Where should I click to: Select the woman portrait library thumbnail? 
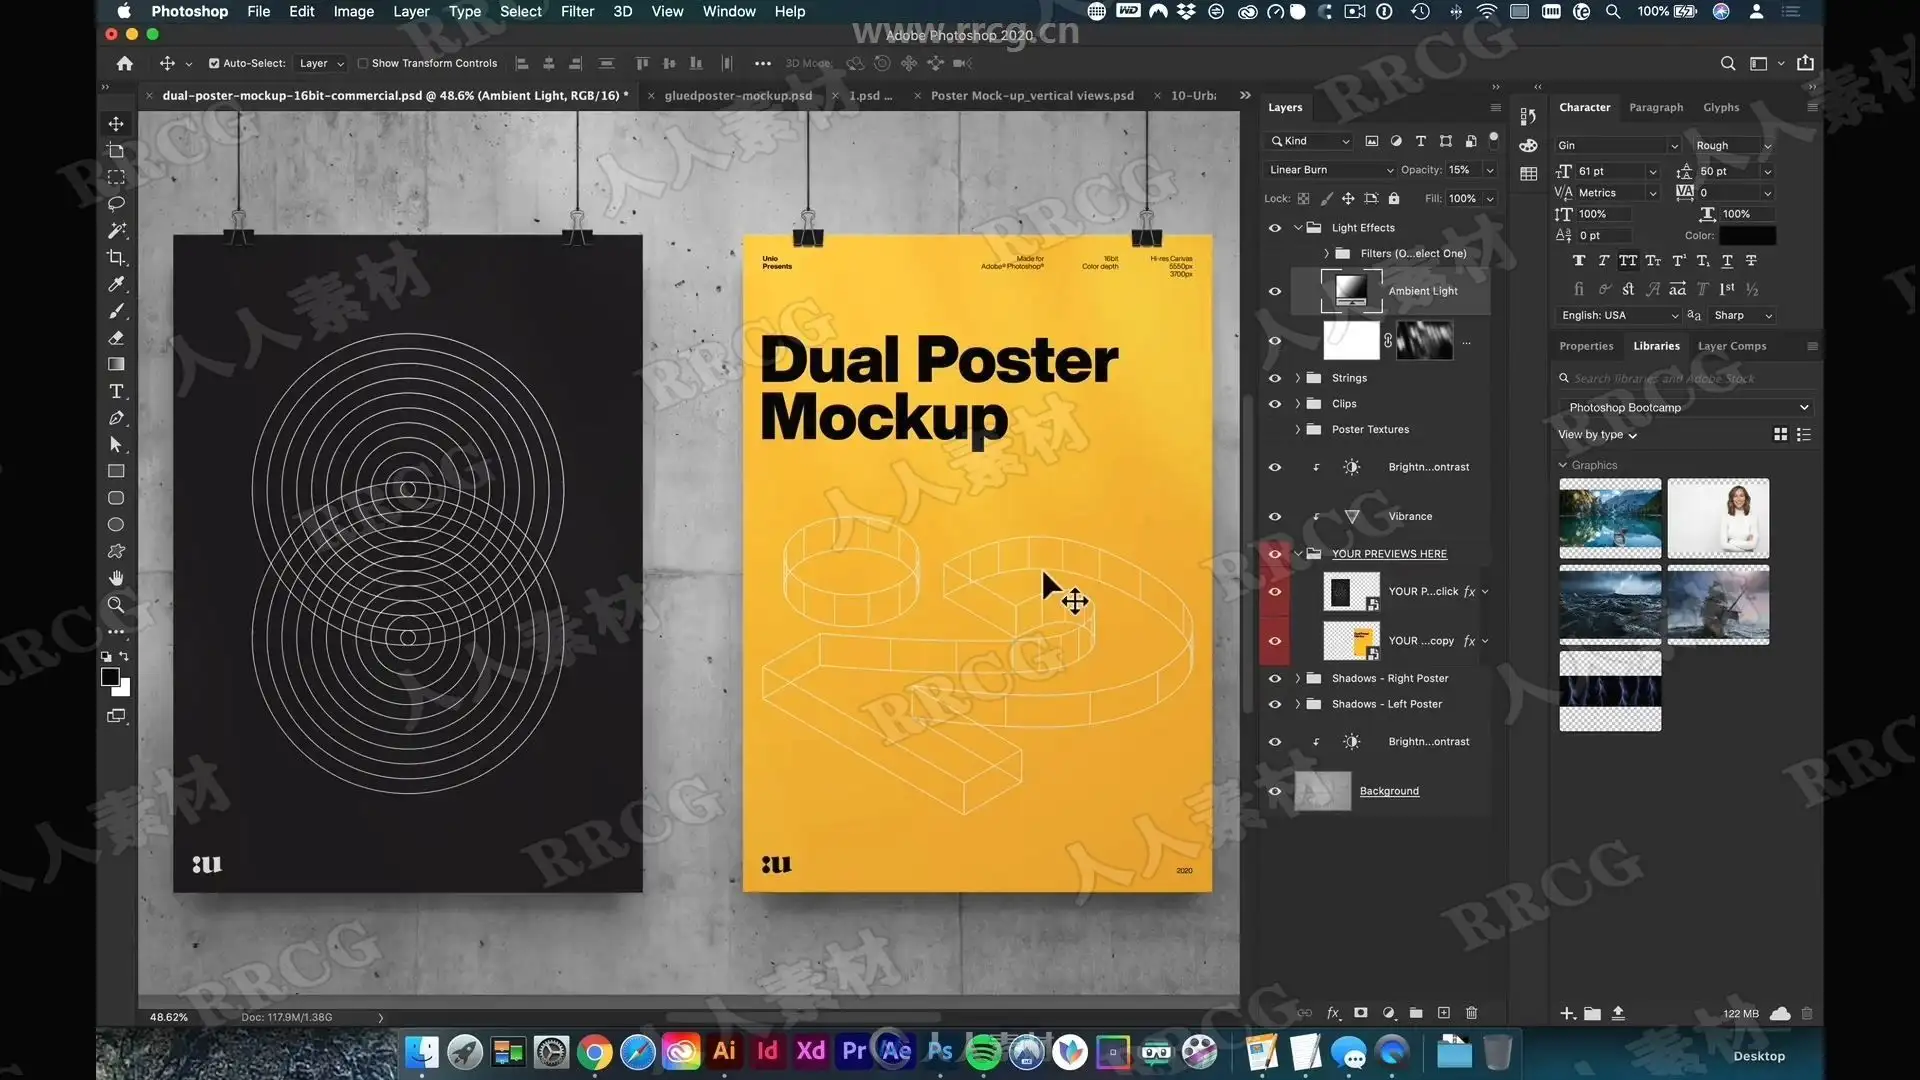pyautogui.click(x=1718, y=518)
